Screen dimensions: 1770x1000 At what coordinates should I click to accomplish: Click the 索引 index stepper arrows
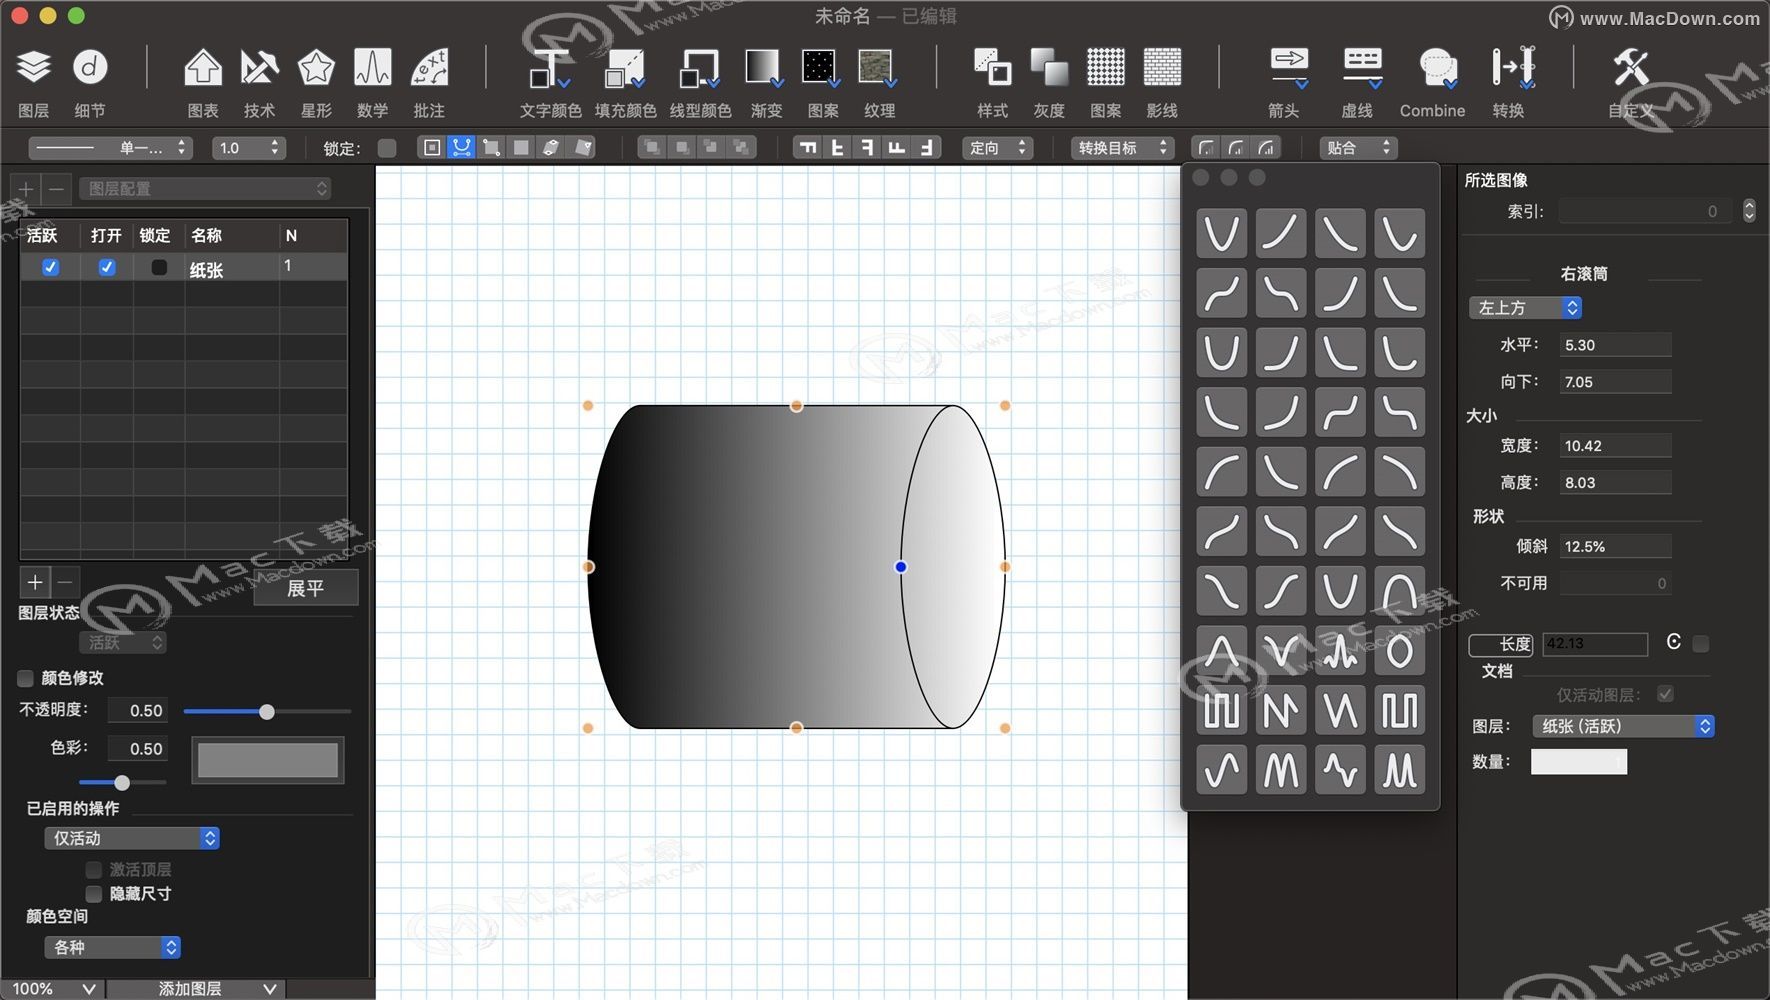tap(1749, 211)
